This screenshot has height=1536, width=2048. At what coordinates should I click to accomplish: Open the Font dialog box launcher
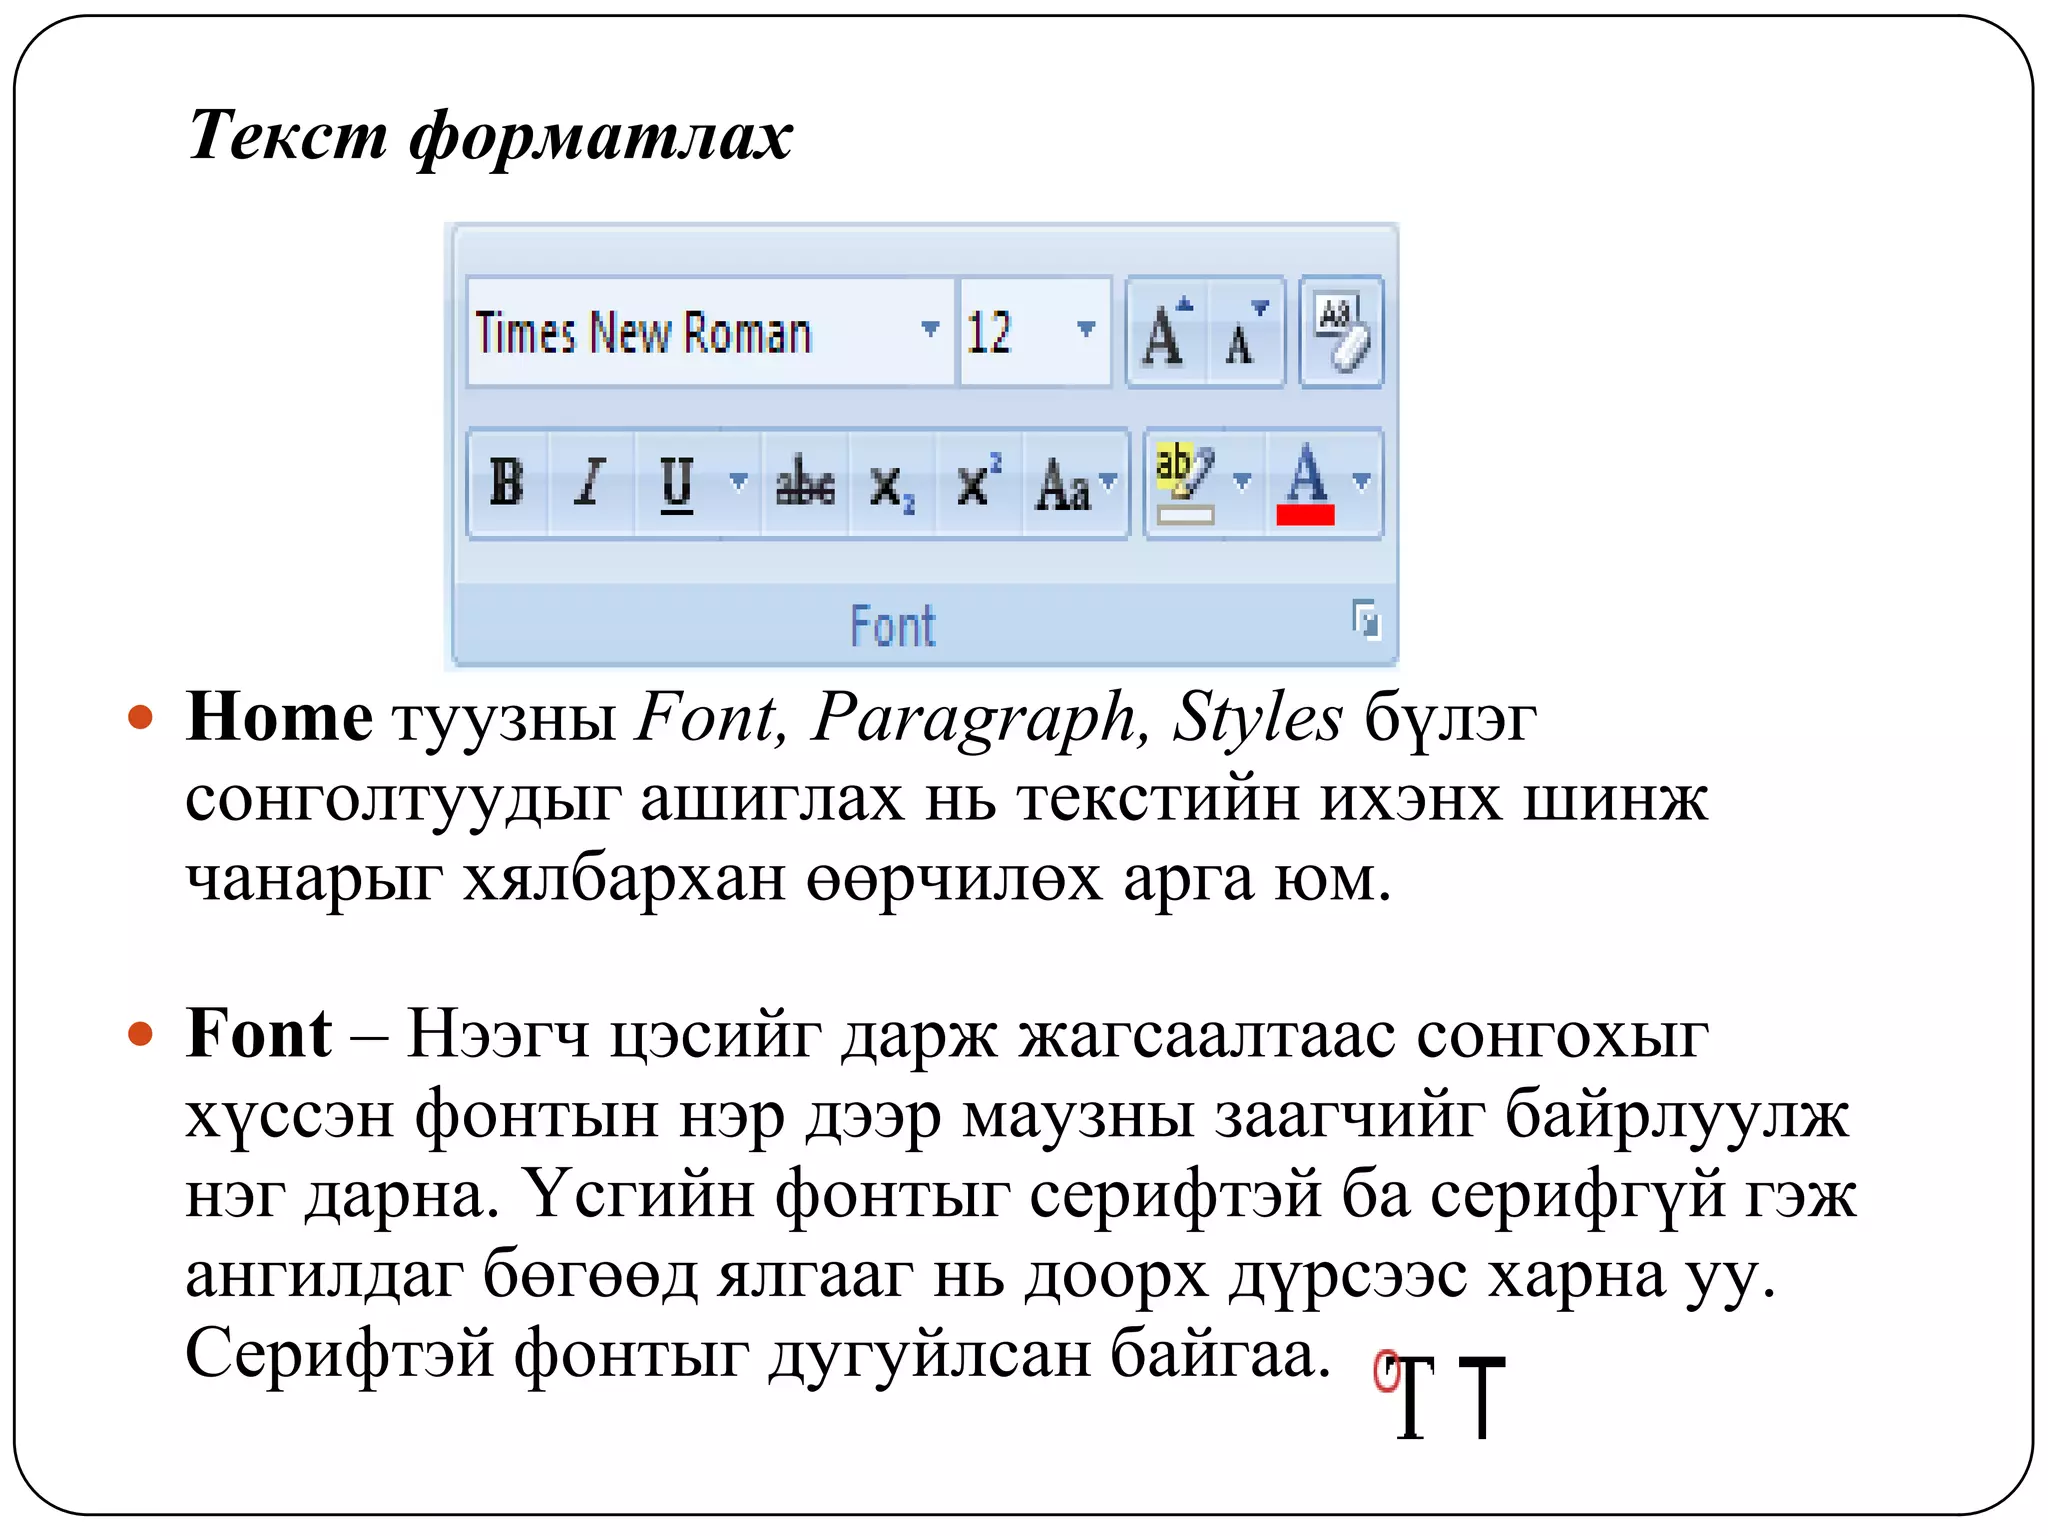[x=1365, y=620]
